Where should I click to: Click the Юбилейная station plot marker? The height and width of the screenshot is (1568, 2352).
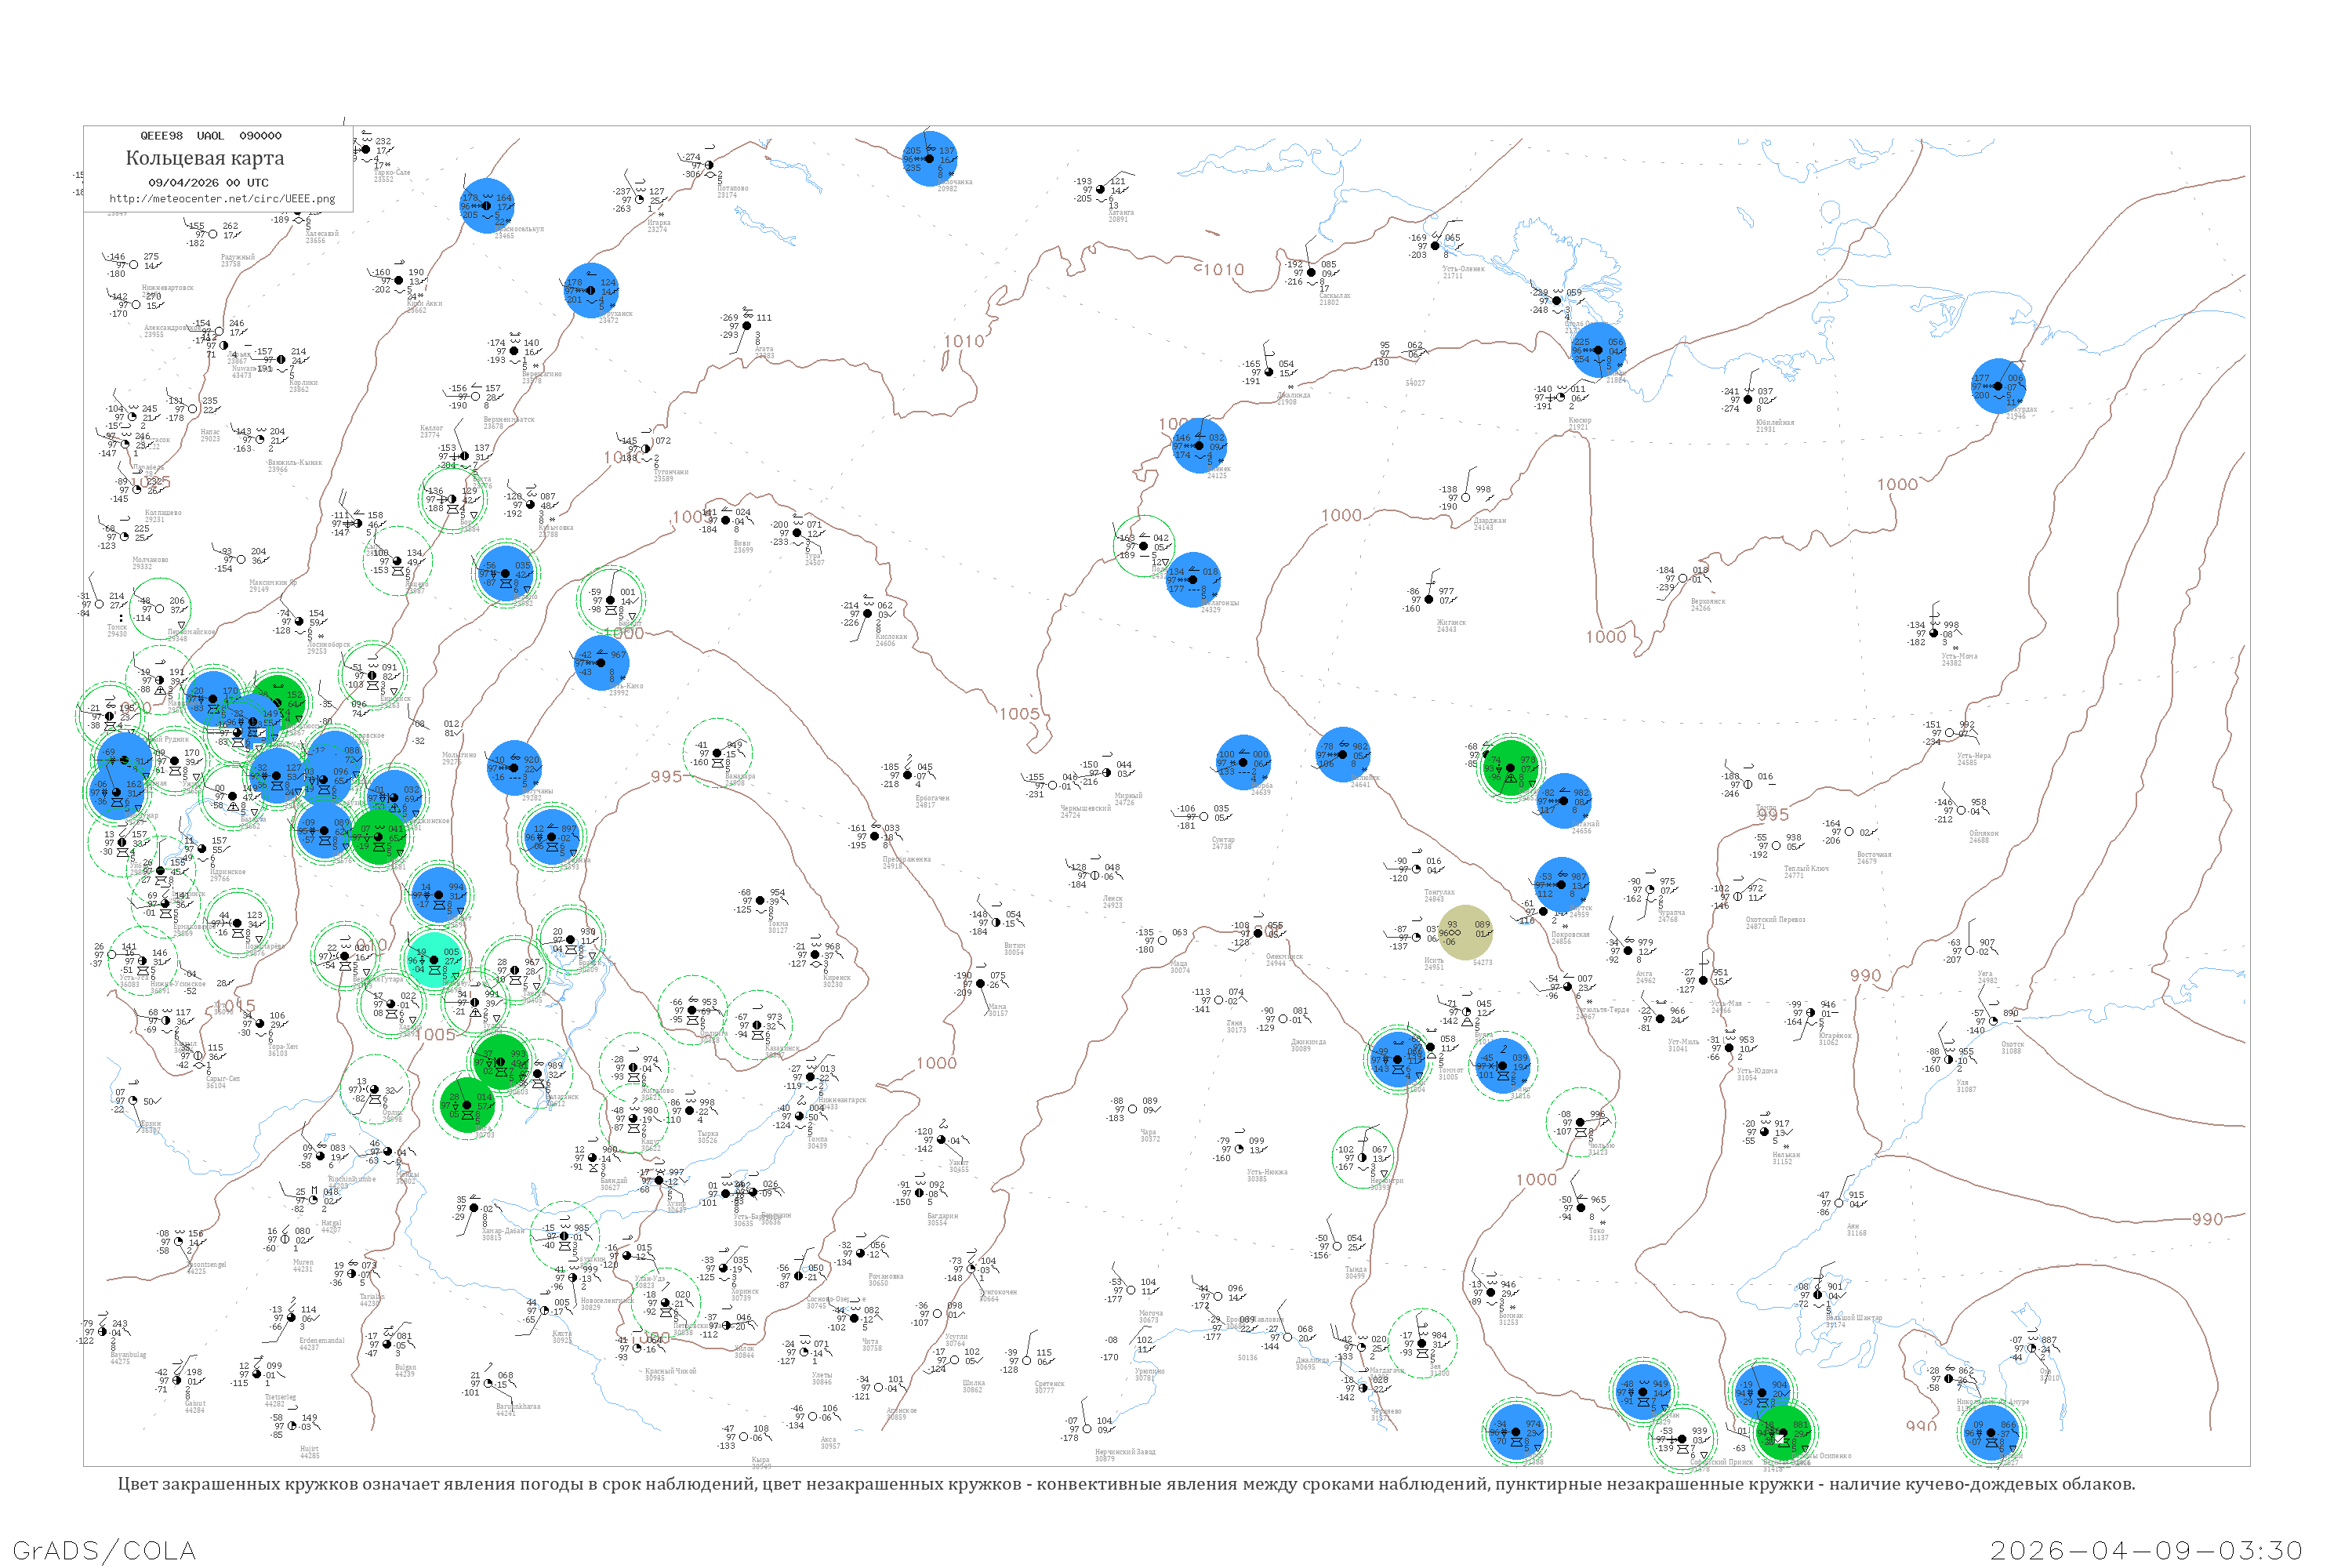[x=1748, y=400]
